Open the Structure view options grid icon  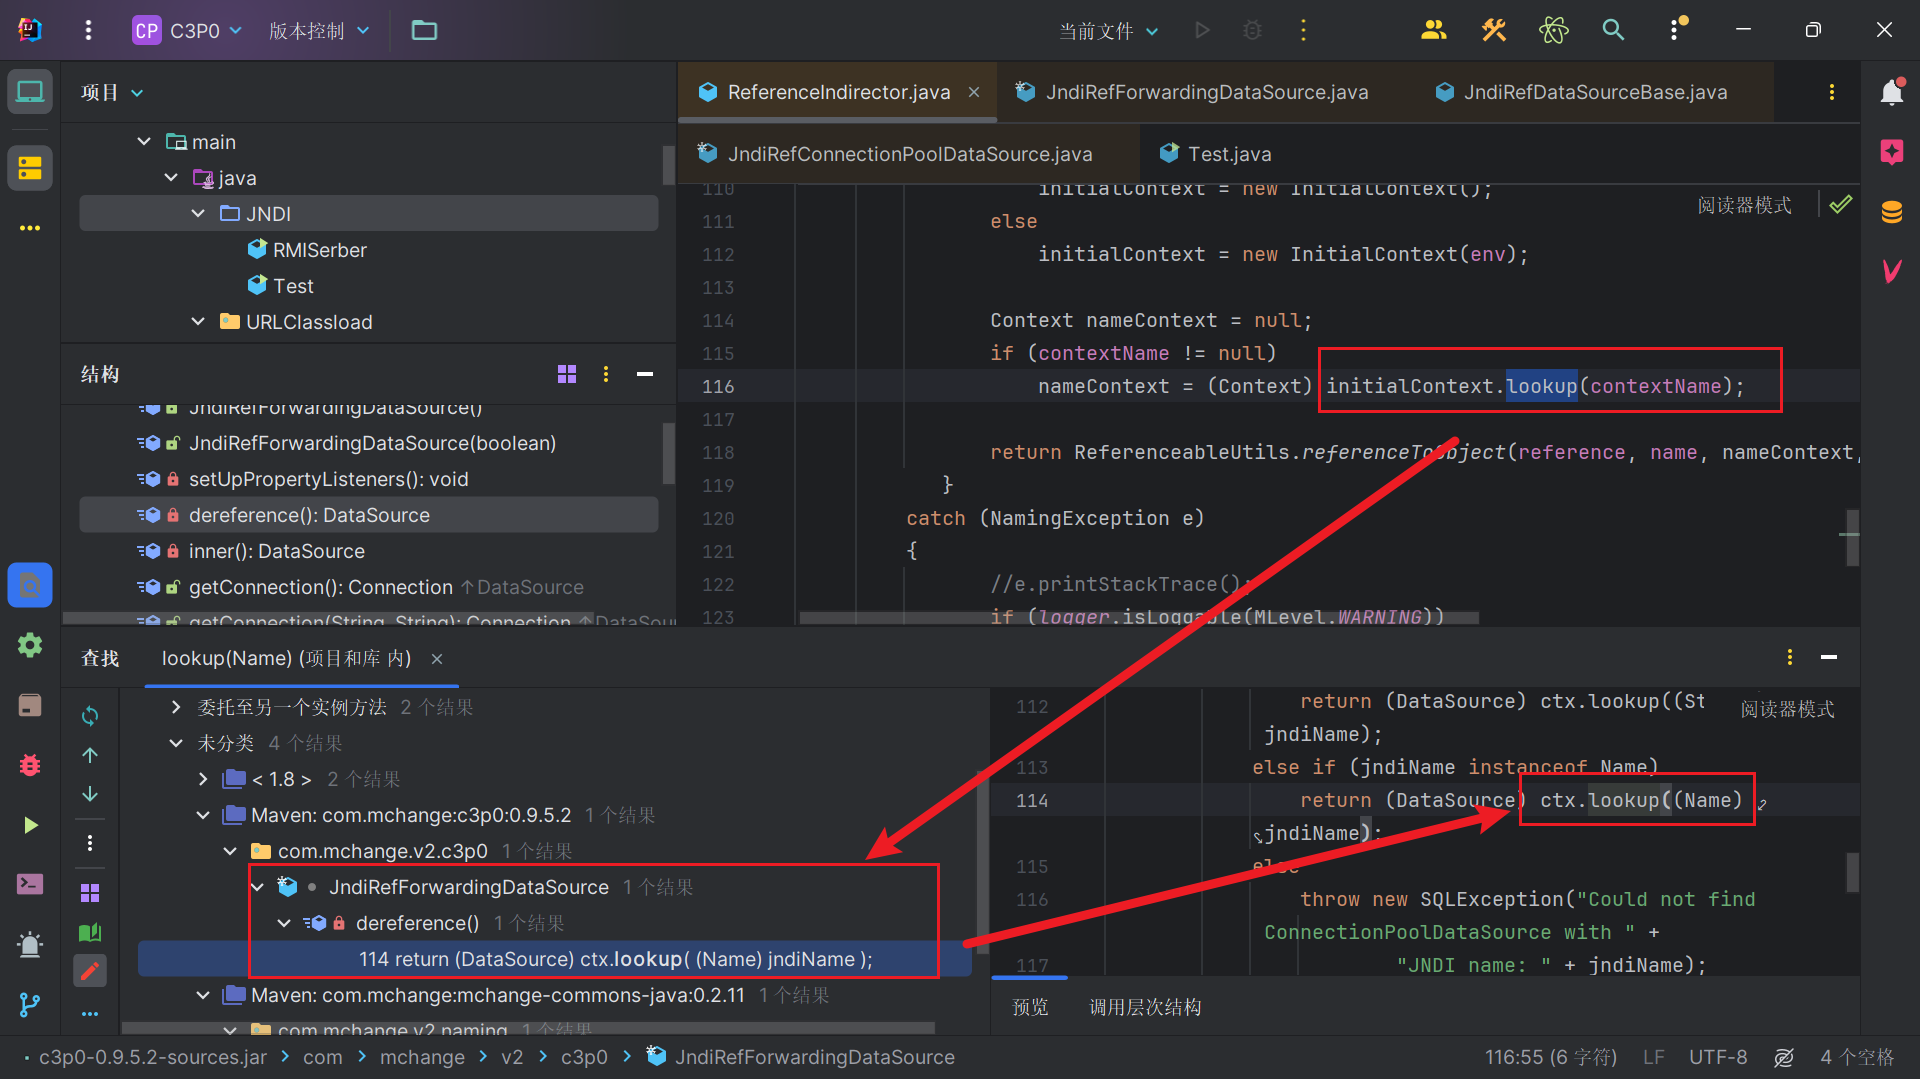(567, 374)
